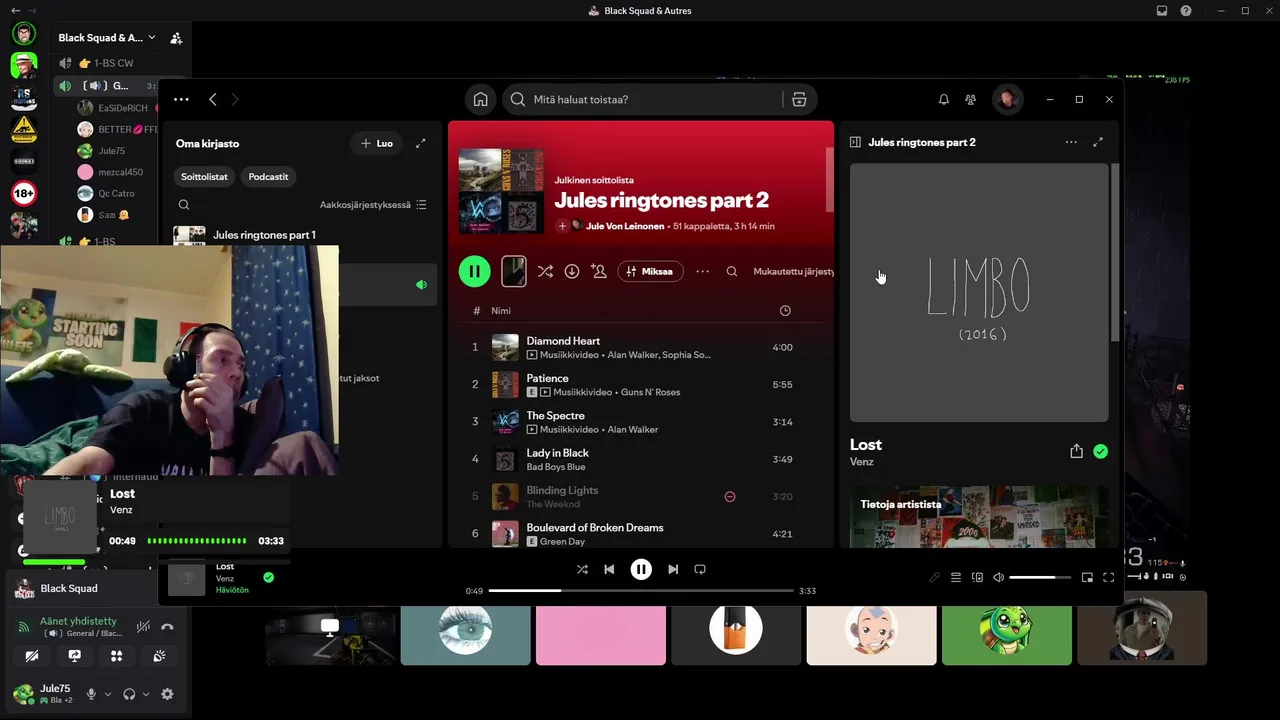Share your screen in Discord

click(x=74, y=656)
